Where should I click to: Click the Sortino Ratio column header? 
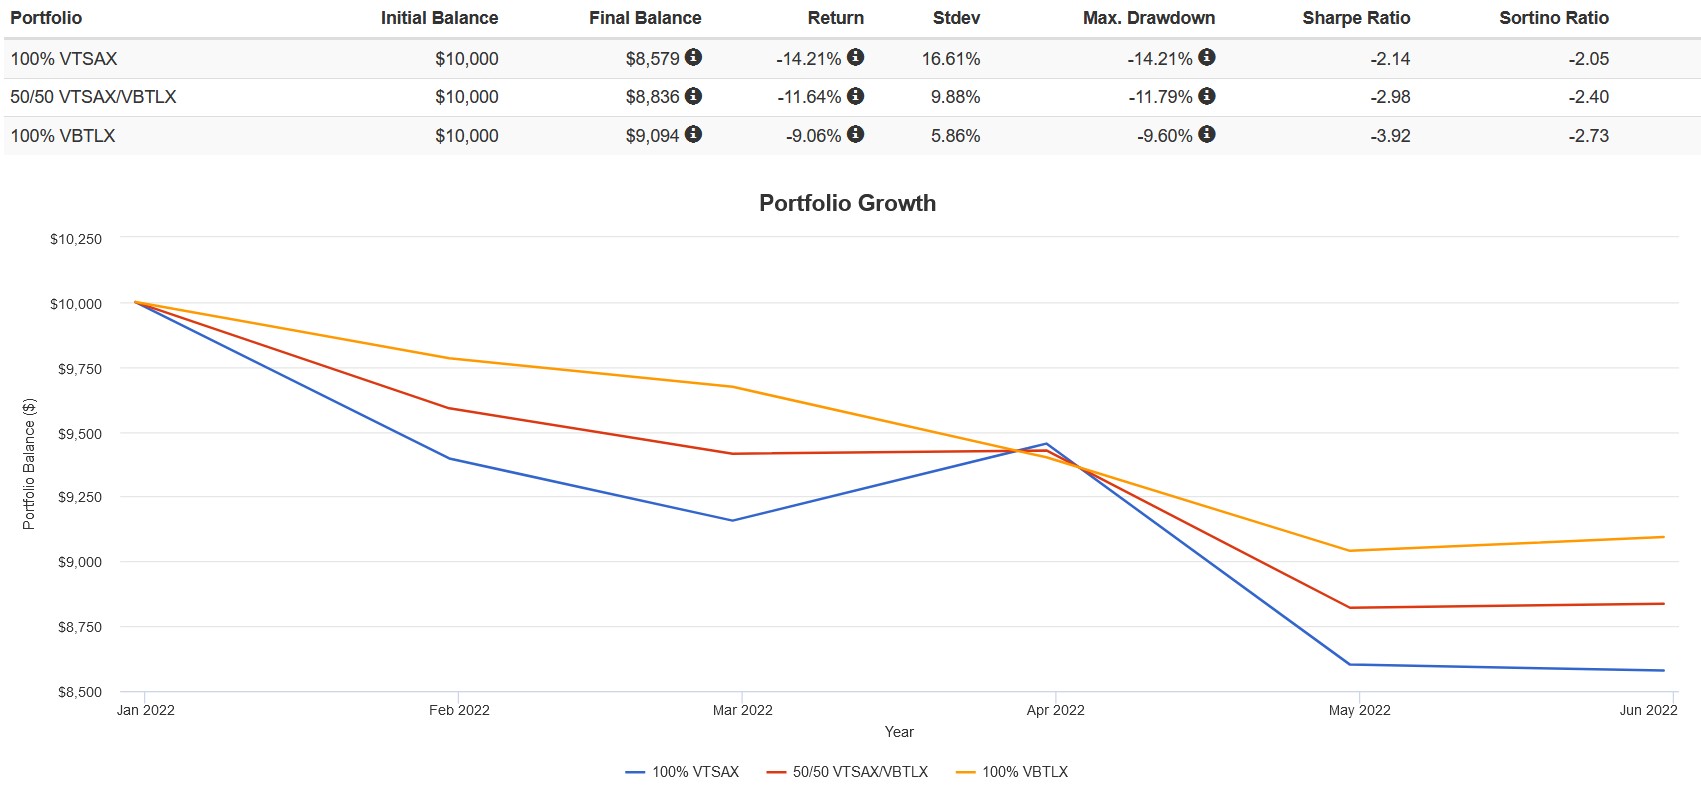click(x=1554, y=18)
